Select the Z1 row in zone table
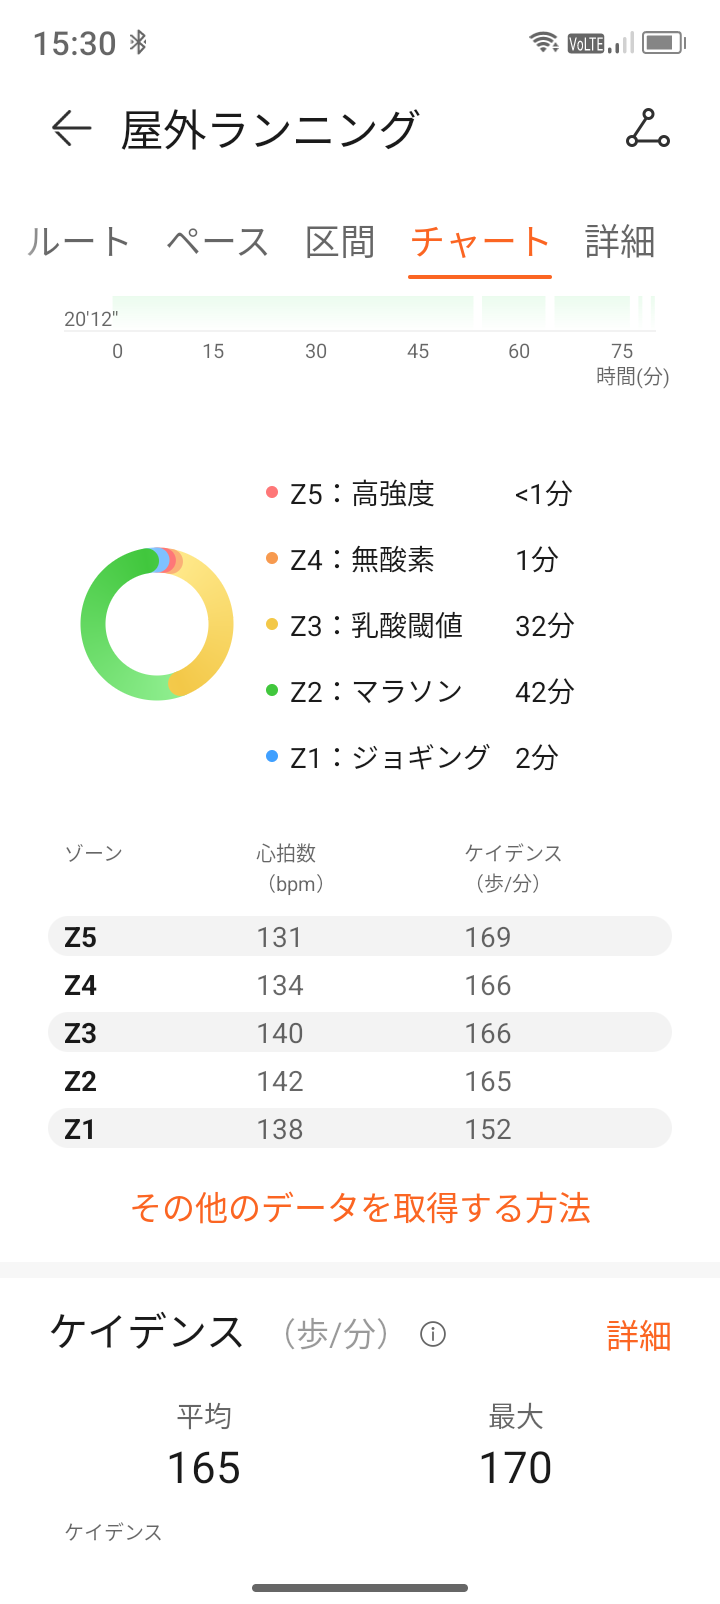720x1604 pixels. click(360, 1129)
